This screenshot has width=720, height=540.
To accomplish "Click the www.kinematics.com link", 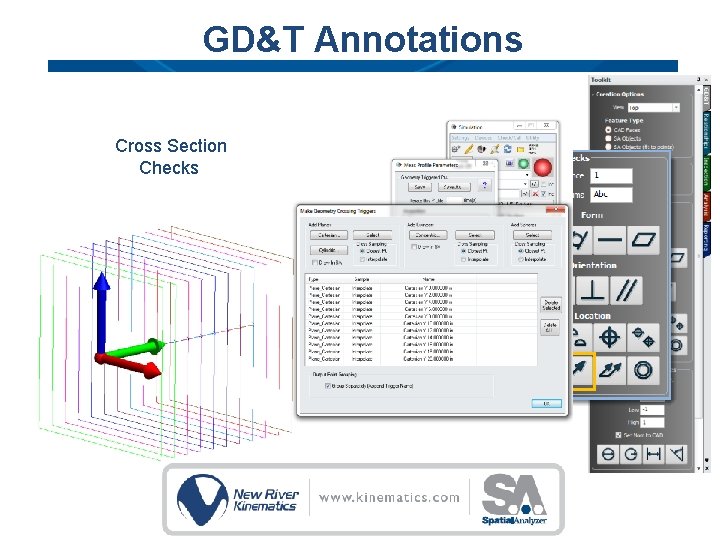I will click(389, 498).
